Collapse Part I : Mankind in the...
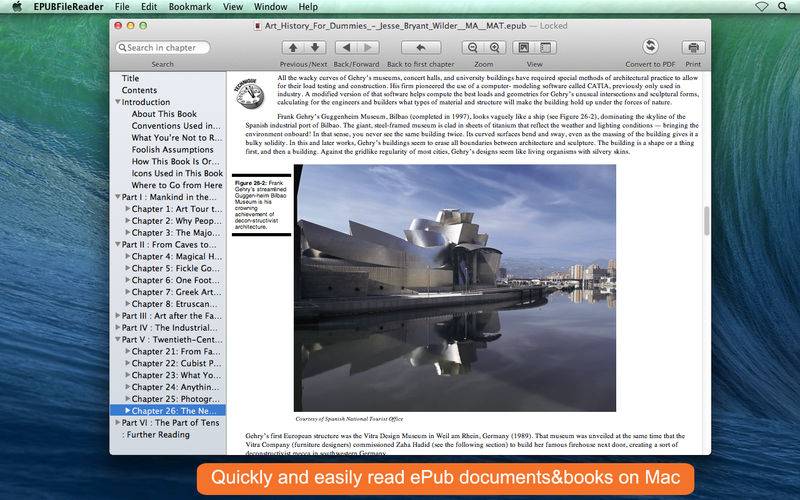Viewport: 800px width, 500px height. tap(117, 197)
